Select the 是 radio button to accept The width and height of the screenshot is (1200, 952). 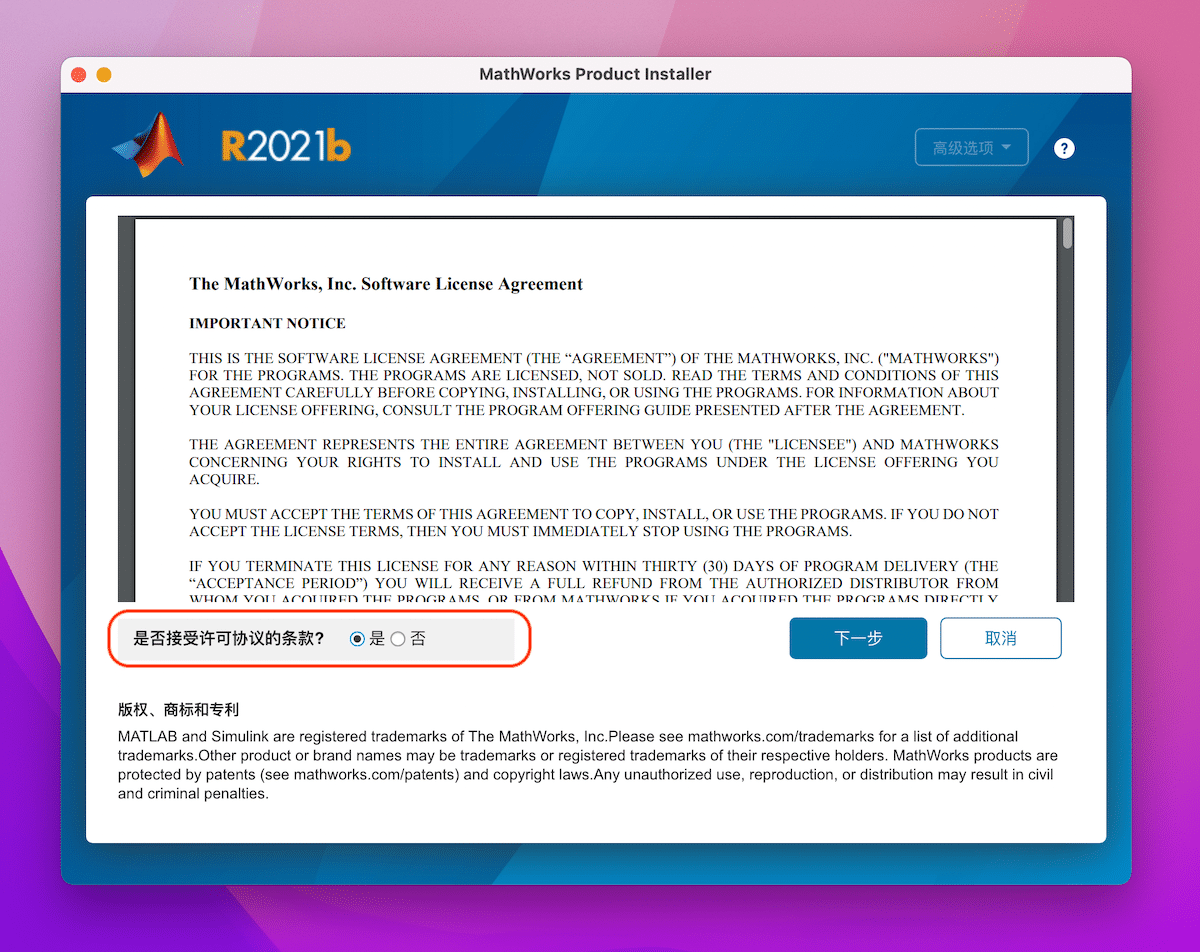click(x=357, y=639)
